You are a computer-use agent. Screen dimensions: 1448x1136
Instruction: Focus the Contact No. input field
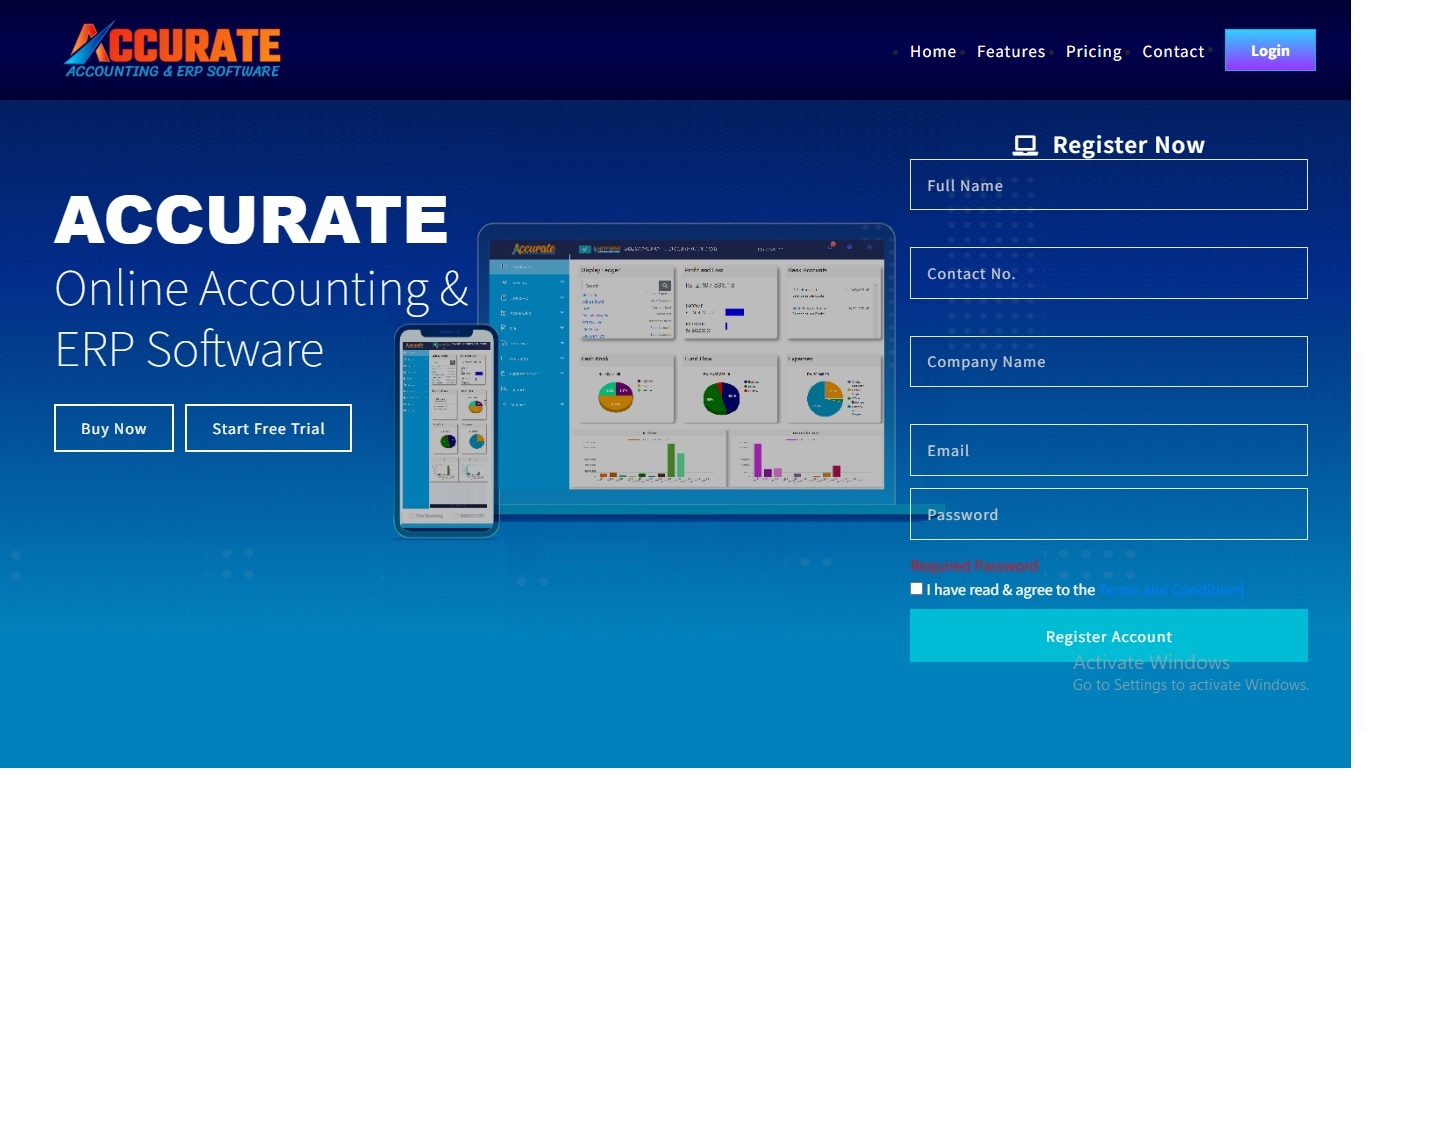tap(1109, 273)
